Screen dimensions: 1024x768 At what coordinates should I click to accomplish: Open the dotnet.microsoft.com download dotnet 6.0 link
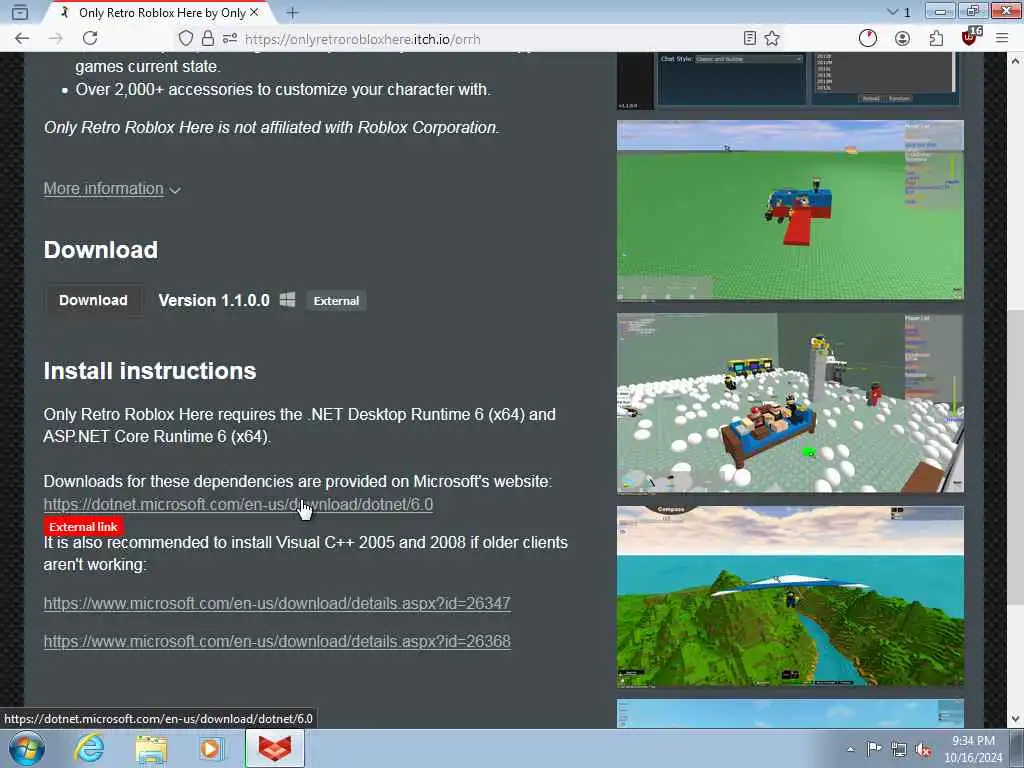coord(238,504)
